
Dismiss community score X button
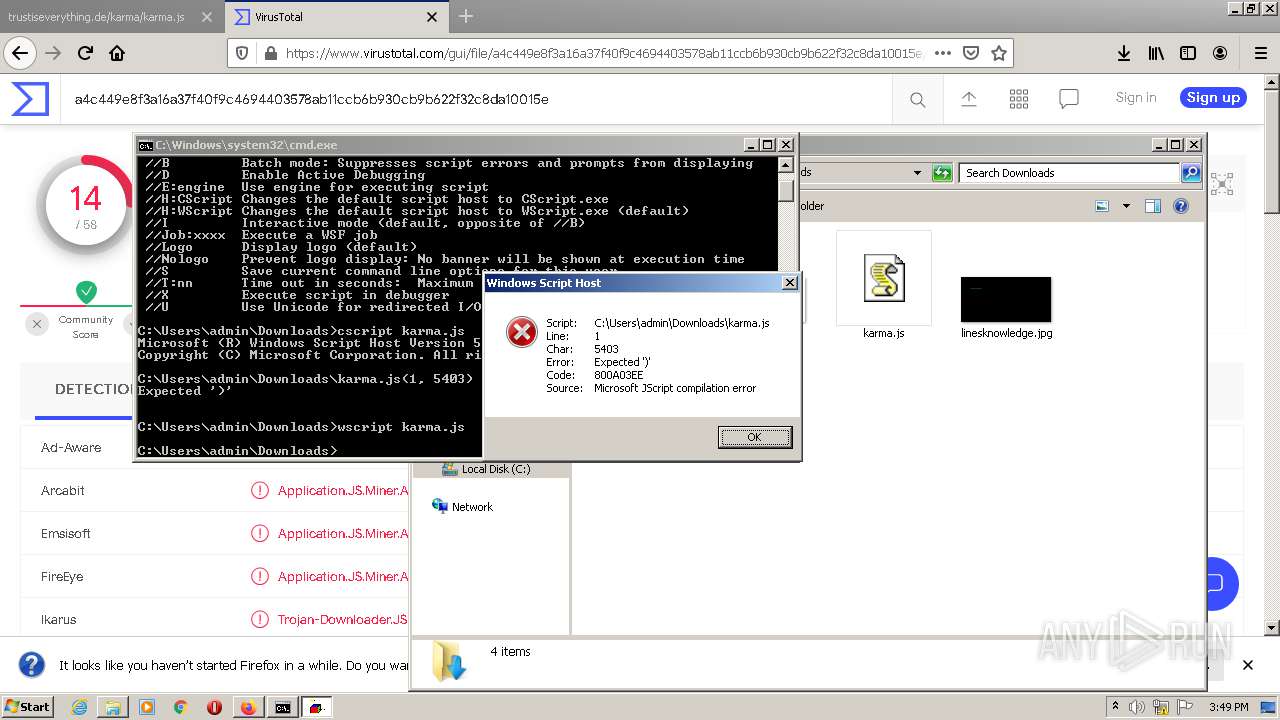[x=37, y=324]
